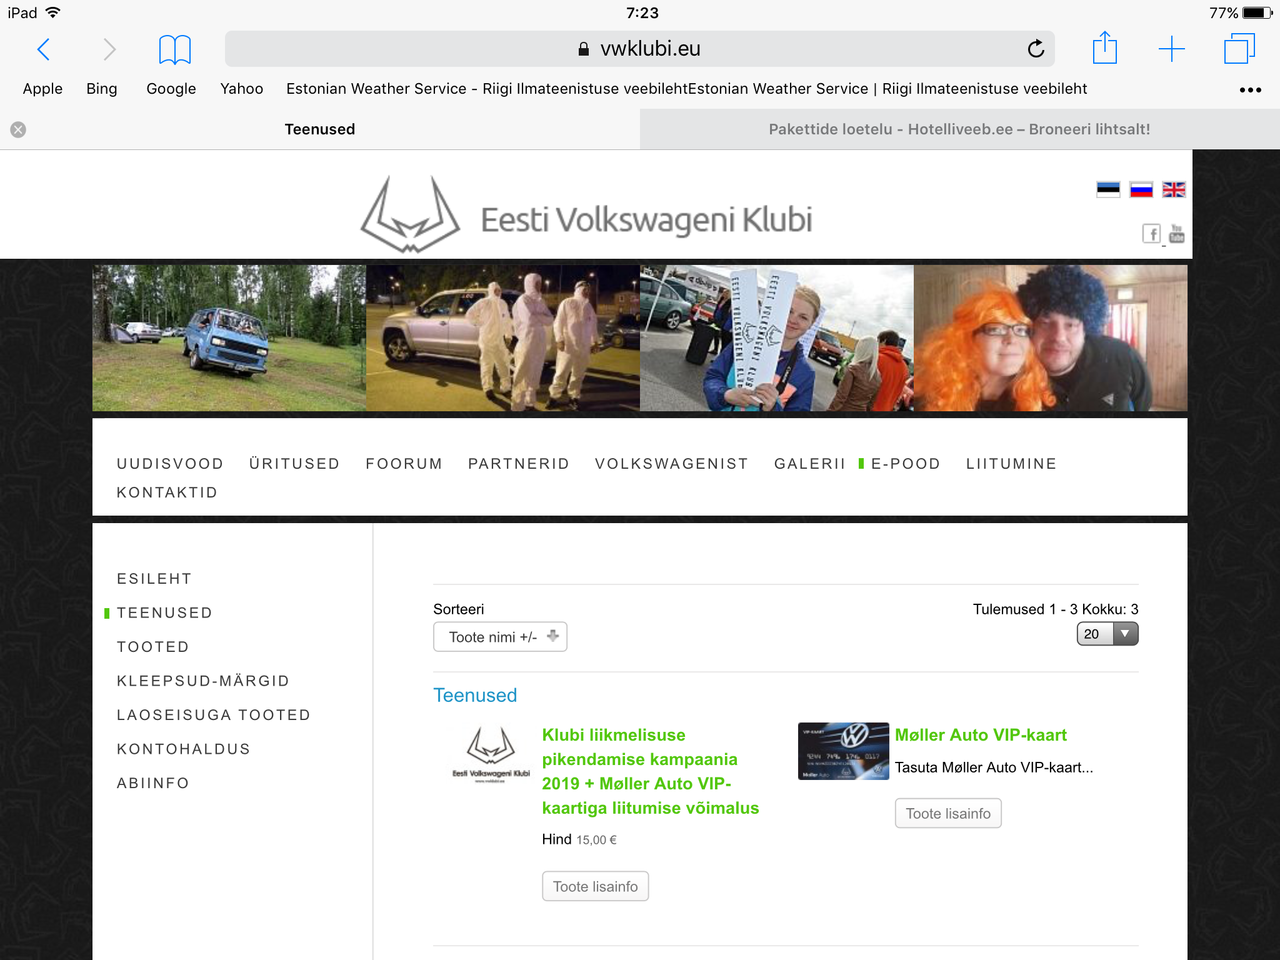Screen dimensions: 1280x960
Task: Choose the Russian flag language icon
Action: click(1141, 190)
